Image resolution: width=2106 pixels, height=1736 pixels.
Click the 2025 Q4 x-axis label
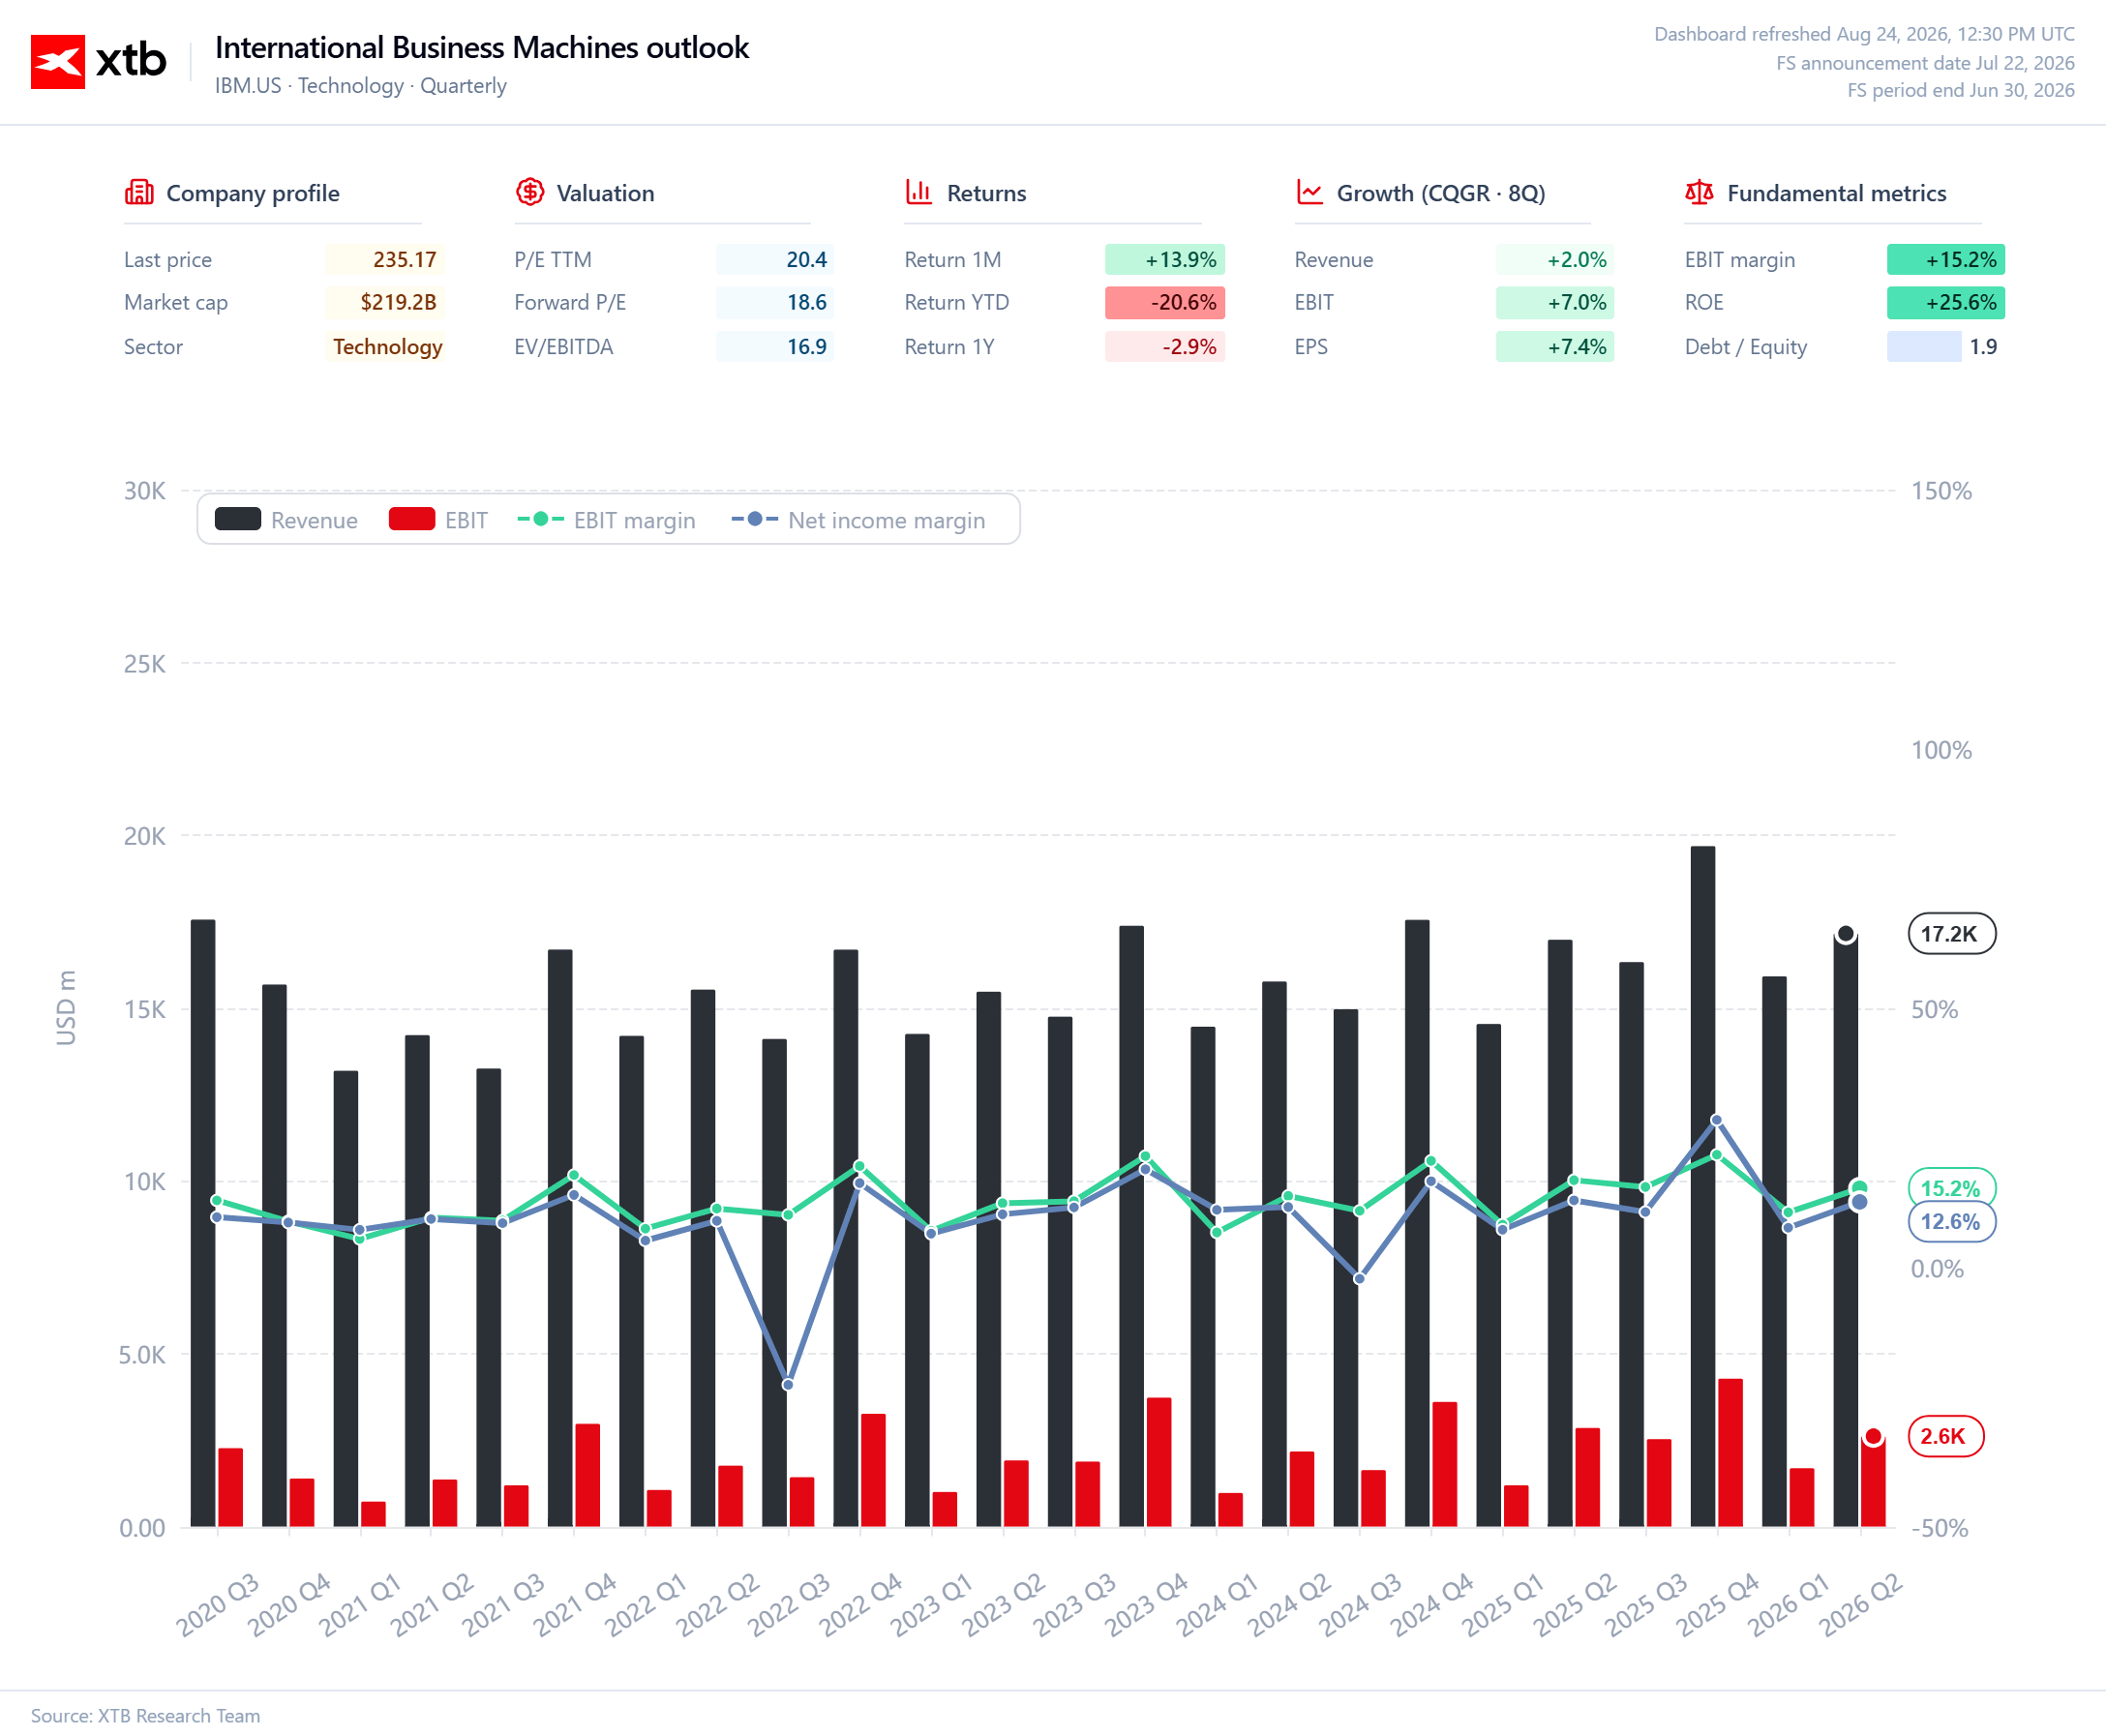[1718, 1604]
